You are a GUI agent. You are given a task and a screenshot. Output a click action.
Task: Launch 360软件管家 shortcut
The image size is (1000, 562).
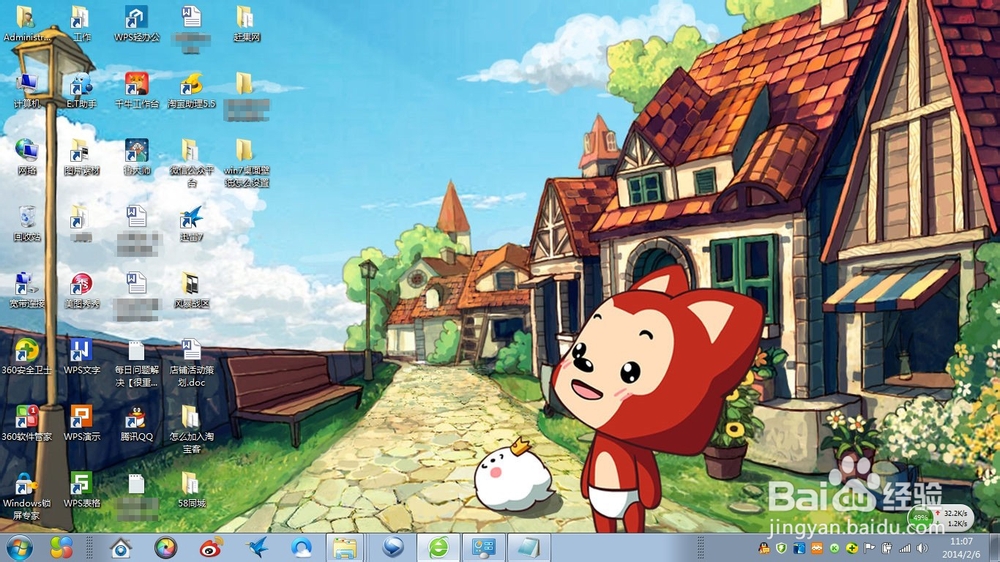click(26, 424)
